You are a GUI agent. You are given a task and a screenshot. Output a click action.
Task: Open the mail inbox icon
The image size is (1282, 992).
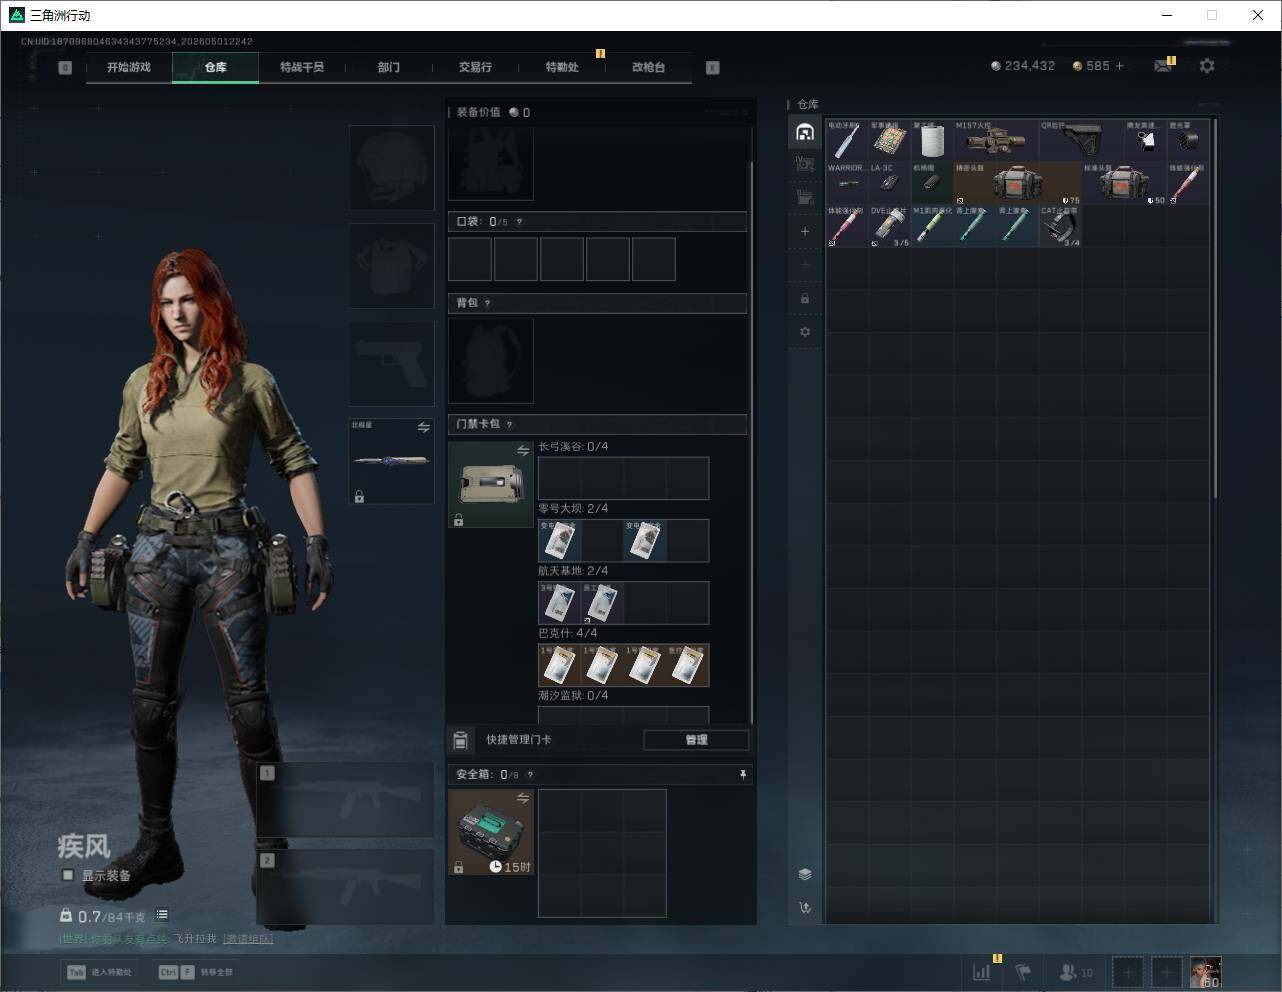coord(1162,66)
